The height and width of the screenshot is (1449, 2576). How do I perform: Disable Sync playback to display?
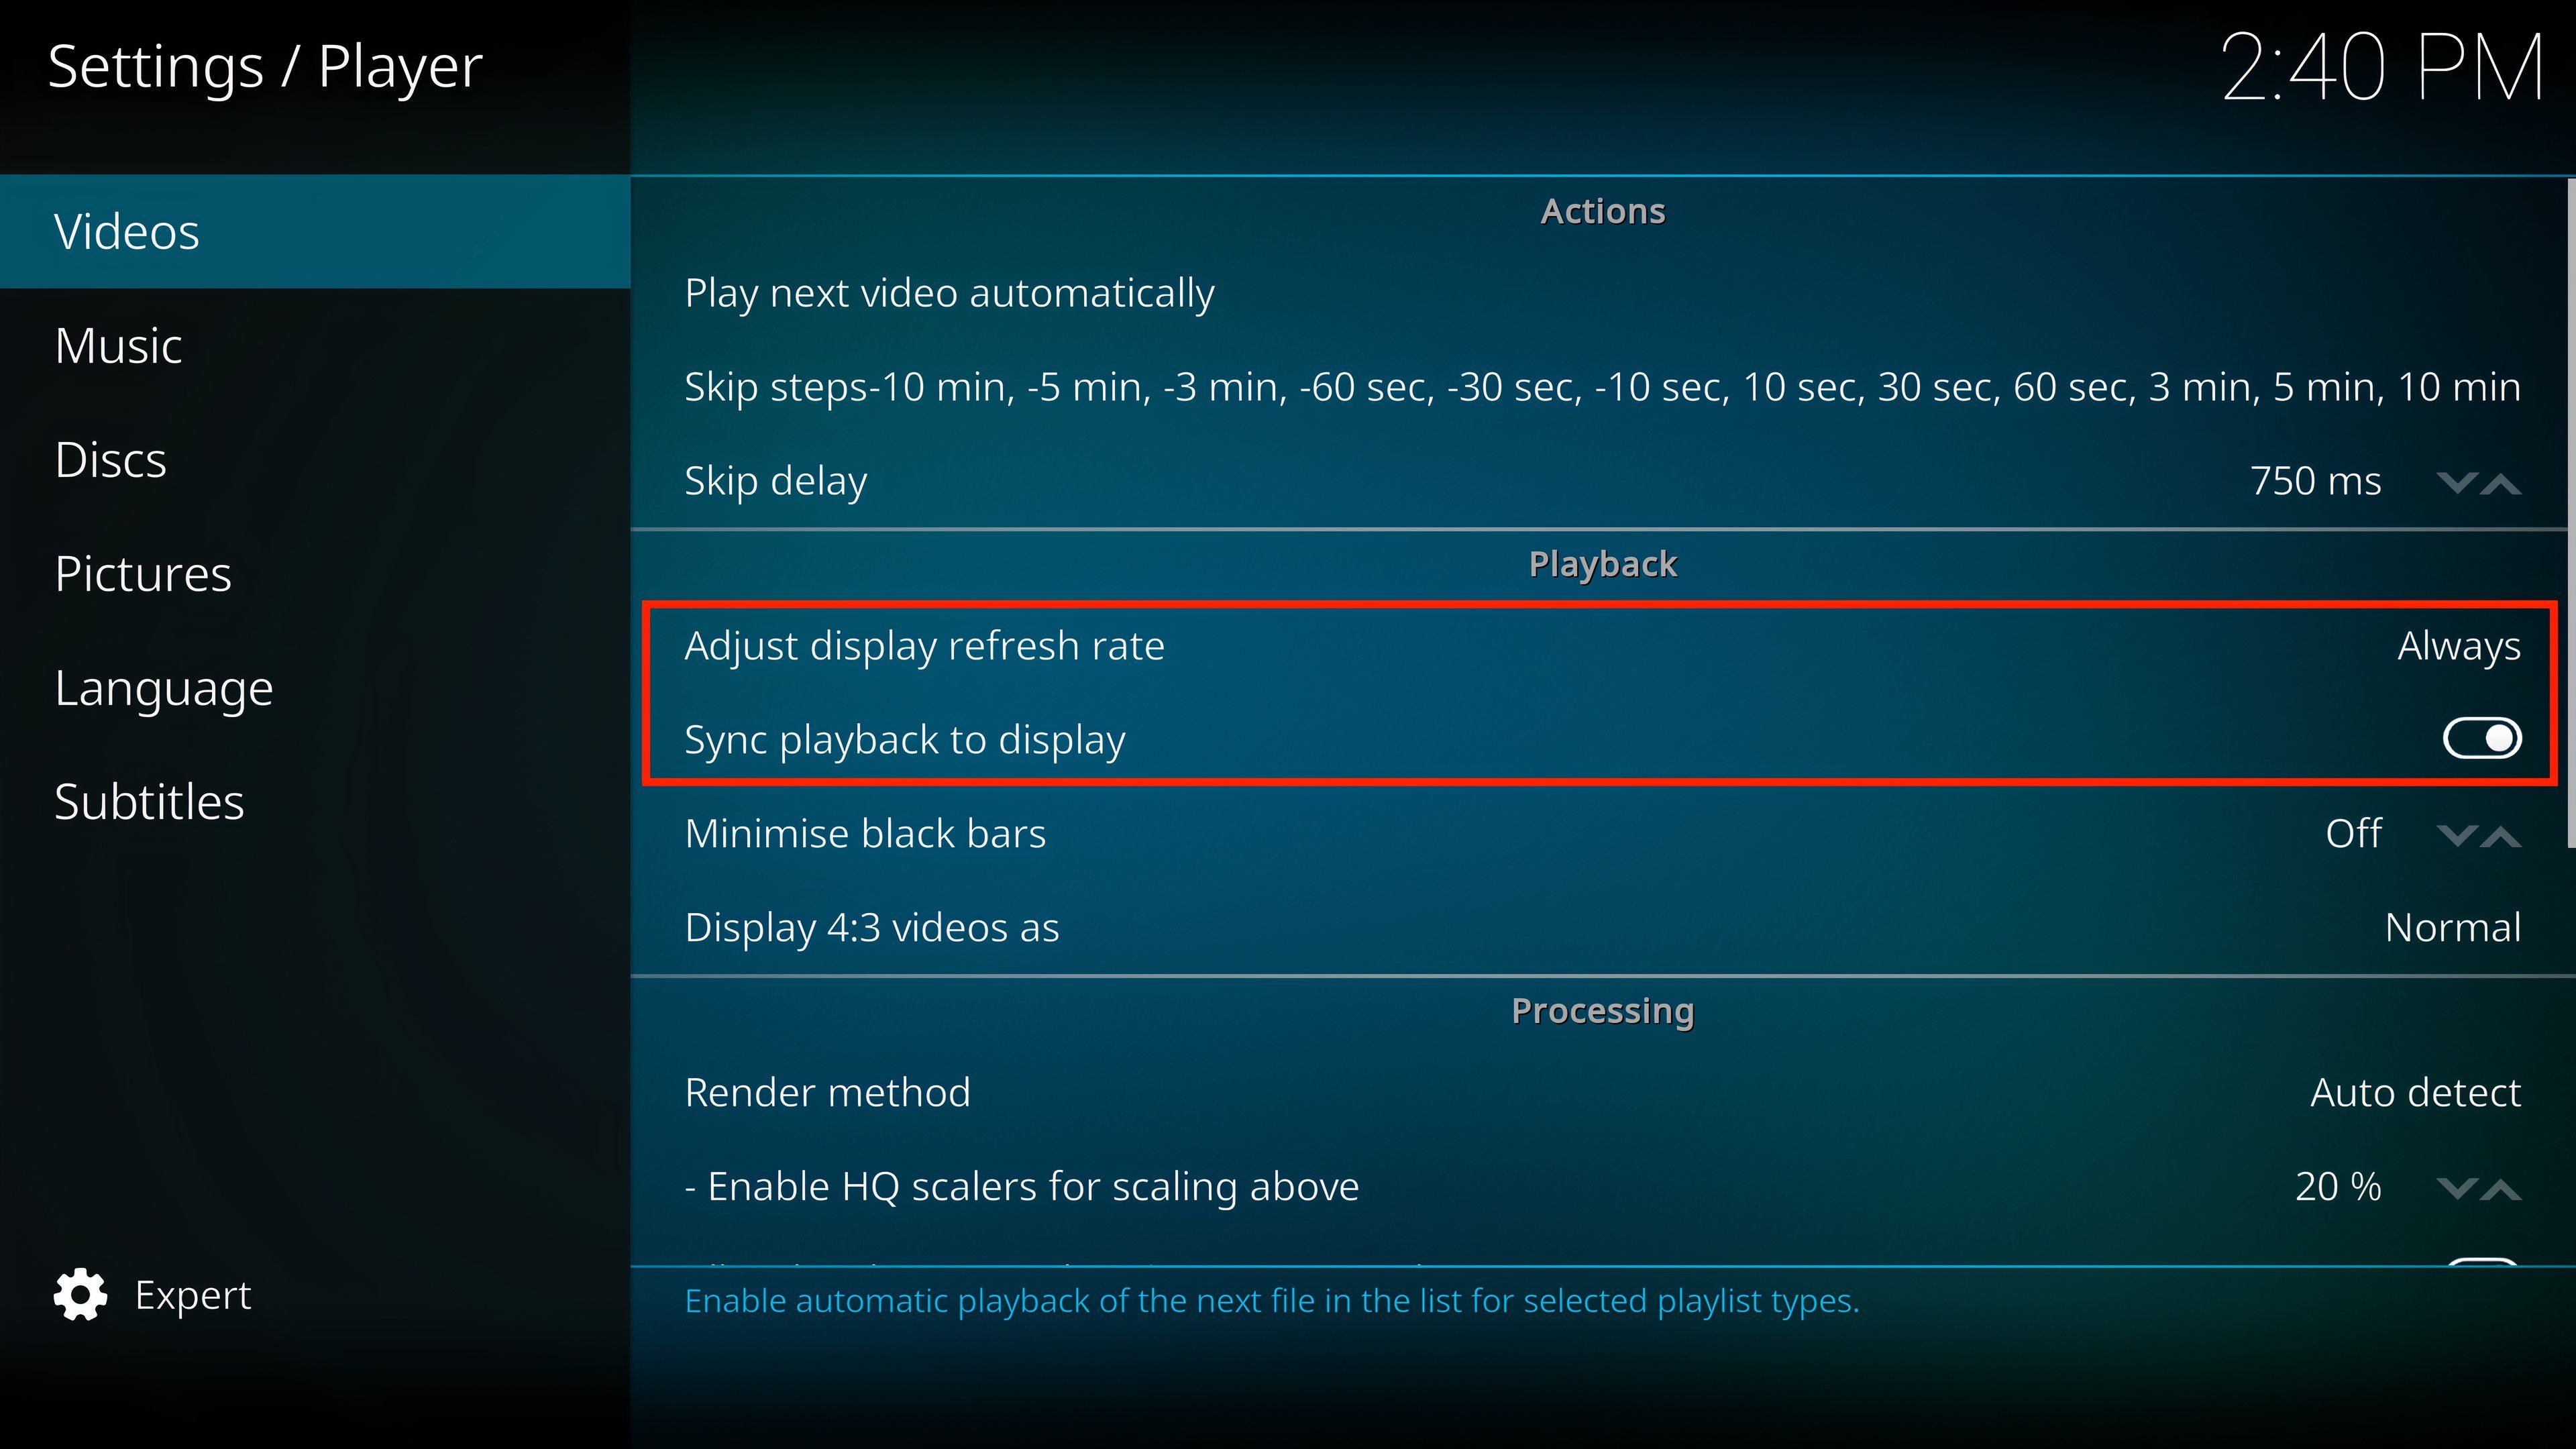(2485, 739)
